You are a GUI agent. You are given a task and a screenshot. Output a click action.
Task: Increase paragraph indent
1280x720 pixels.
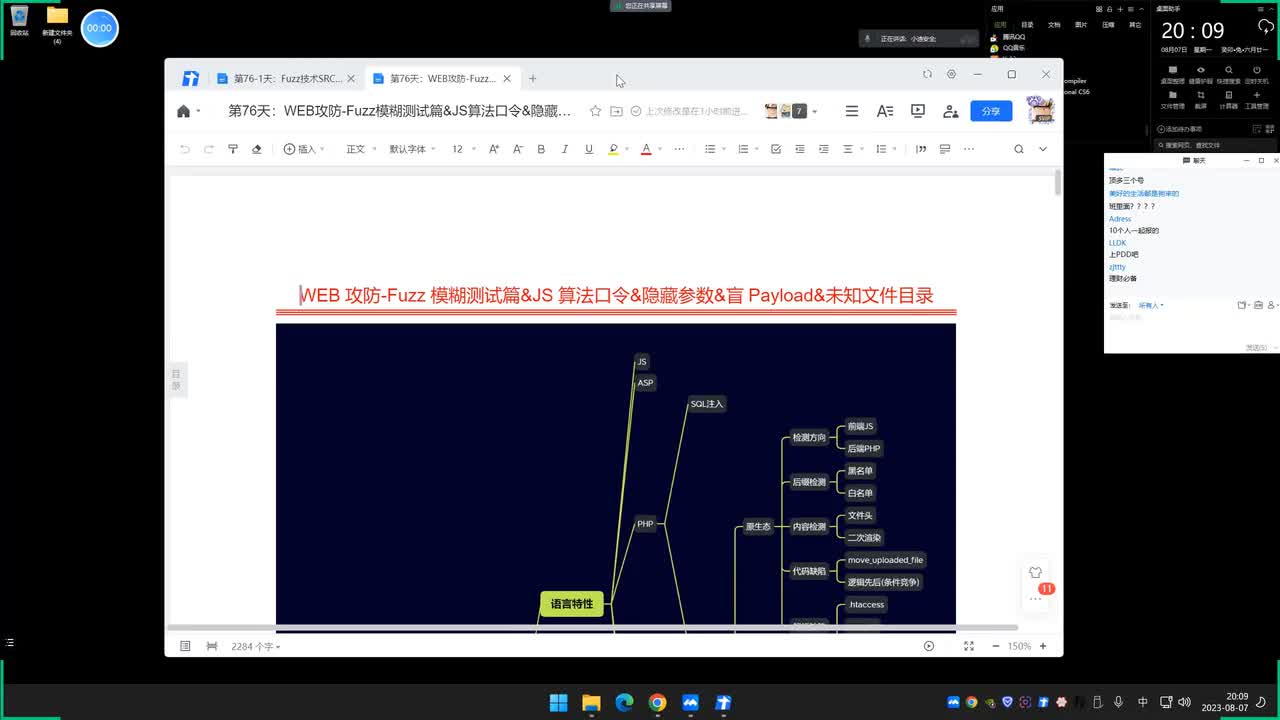(824, 149)
